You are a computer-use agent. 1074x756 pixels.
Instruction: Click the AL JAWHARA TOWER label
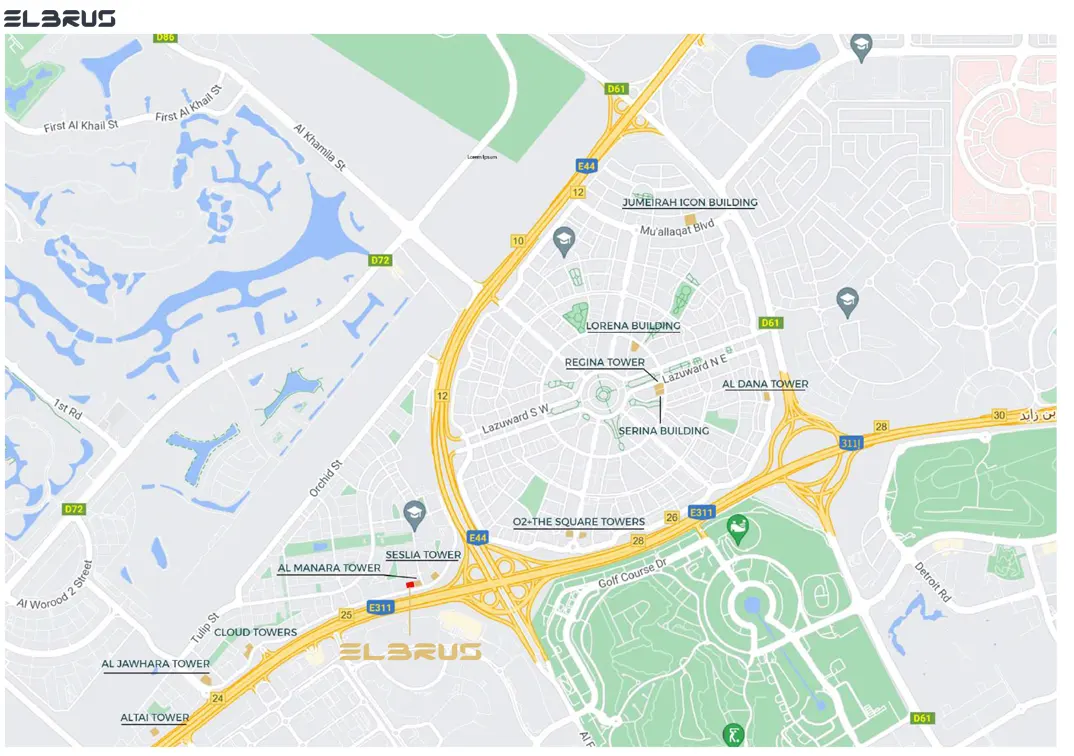coord(155,664)
